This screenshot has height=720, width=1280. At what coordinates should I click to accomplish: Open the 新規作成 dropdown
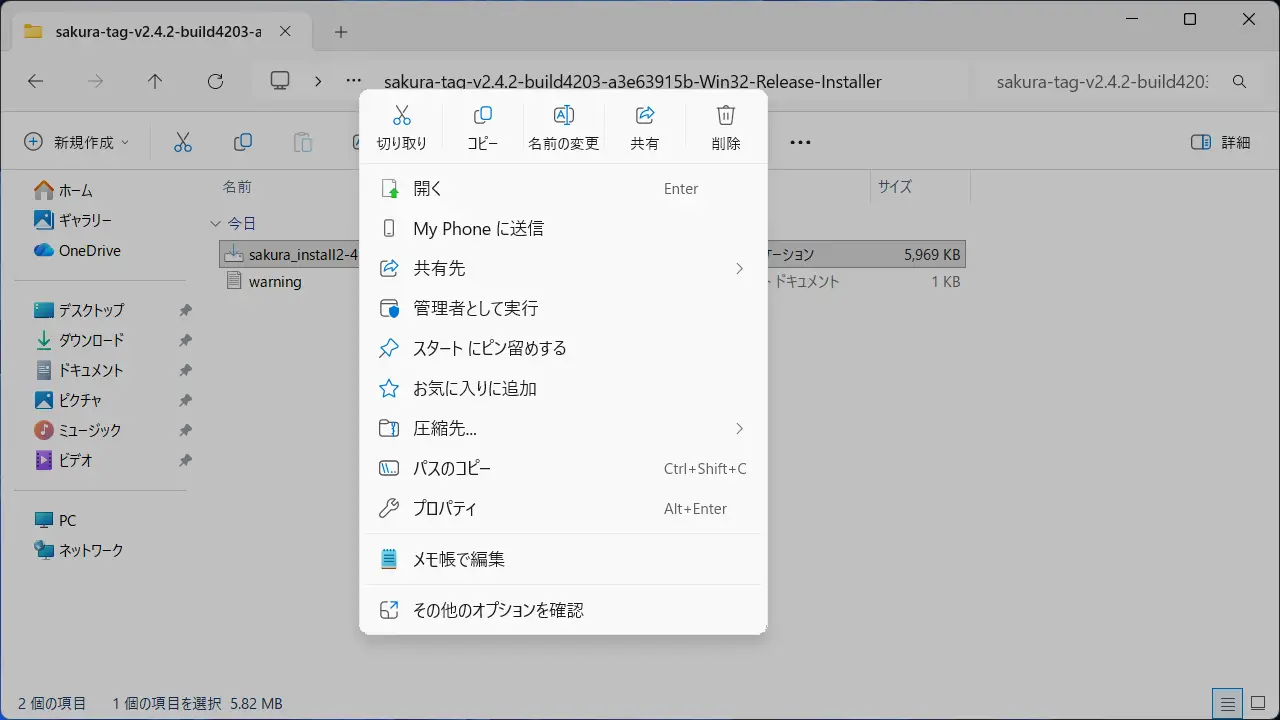tap(77, 142)
